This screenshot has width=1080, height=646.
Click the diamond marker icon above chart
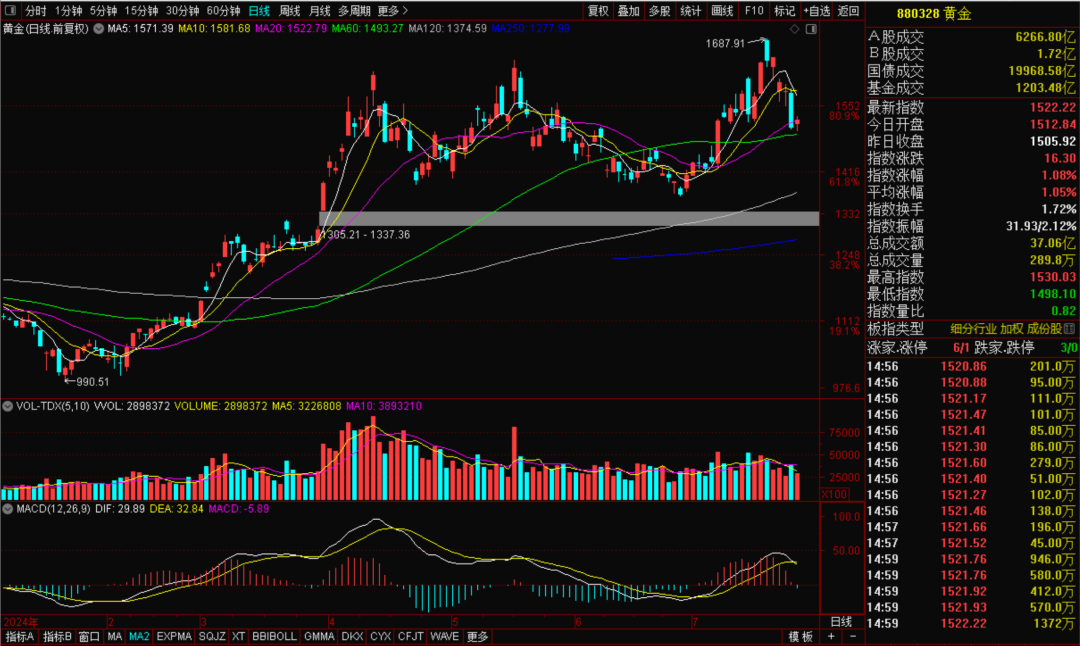tap(794, 31)
